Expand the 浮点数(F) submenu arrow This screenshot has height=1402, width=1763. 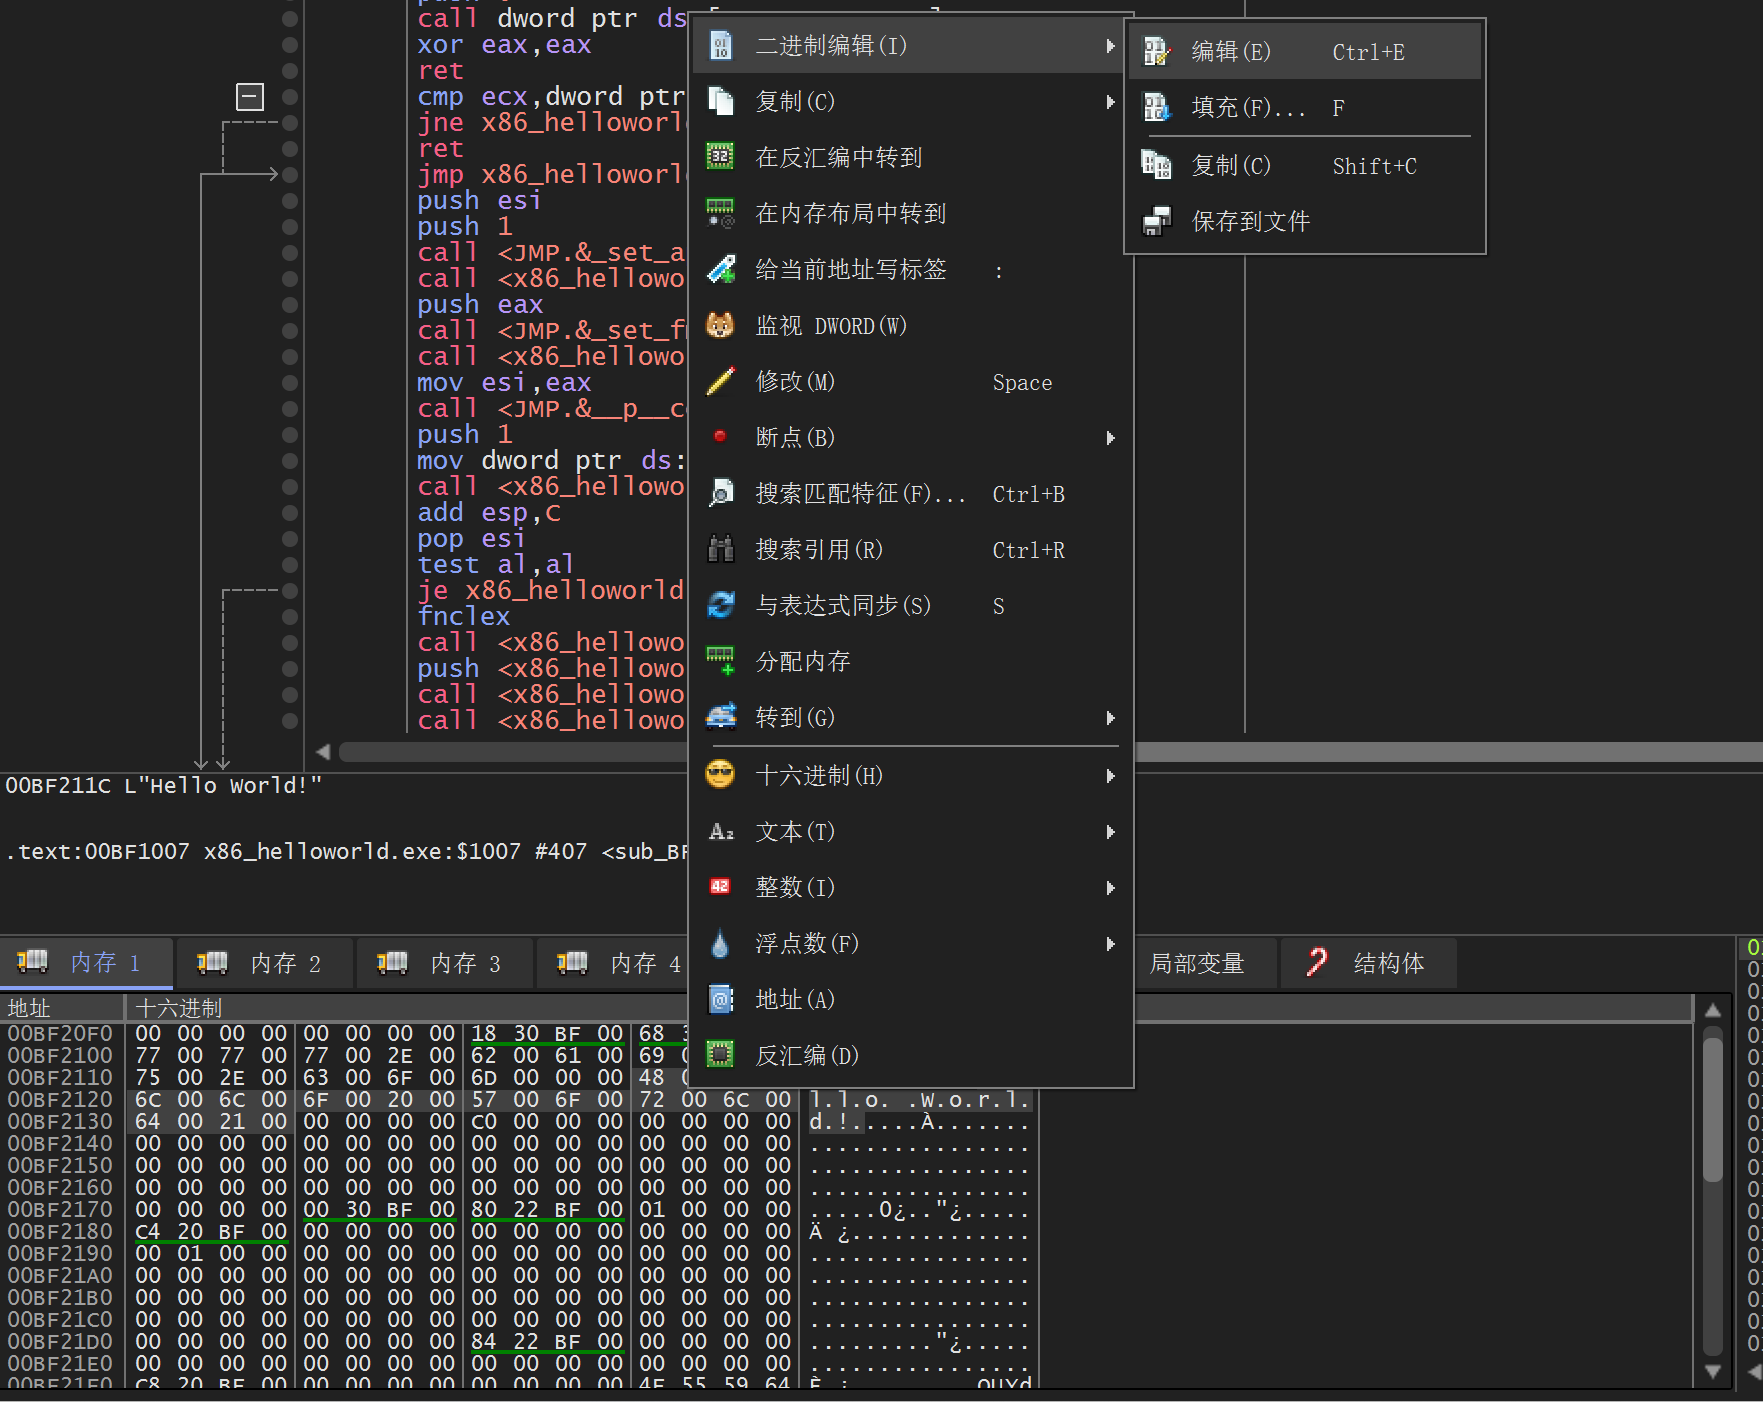click(1110, 944)
